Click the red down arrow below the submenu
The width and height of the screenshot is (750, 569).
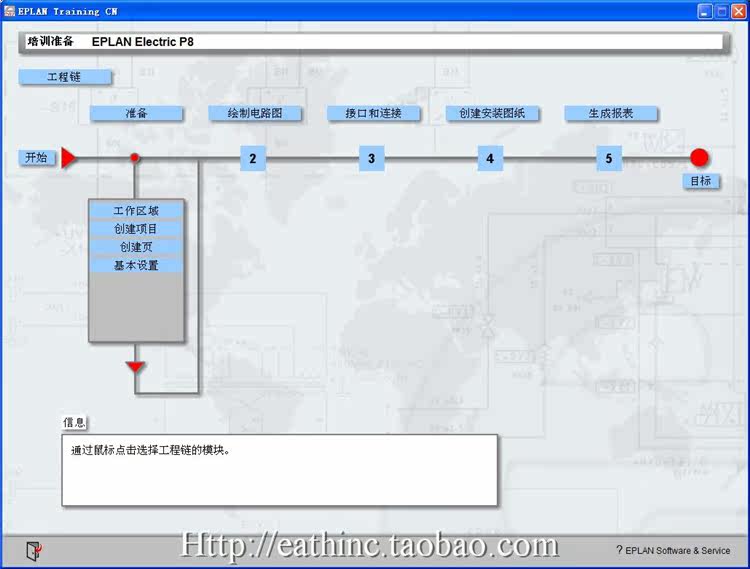(x=135, y=367)
